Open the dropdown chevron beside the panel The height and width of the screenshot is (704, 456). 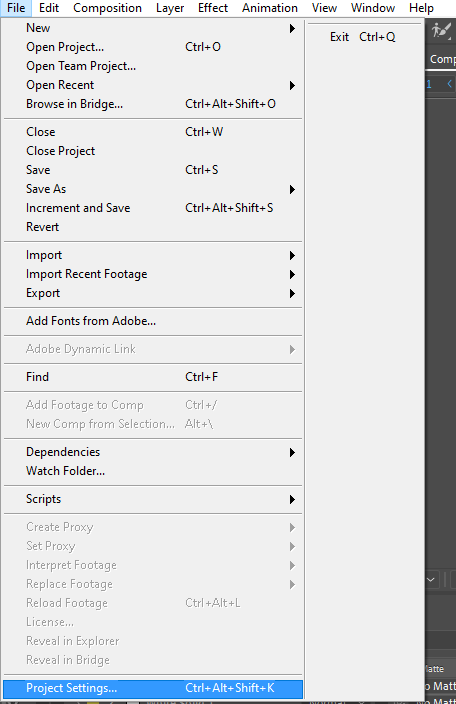pos(431,579)
